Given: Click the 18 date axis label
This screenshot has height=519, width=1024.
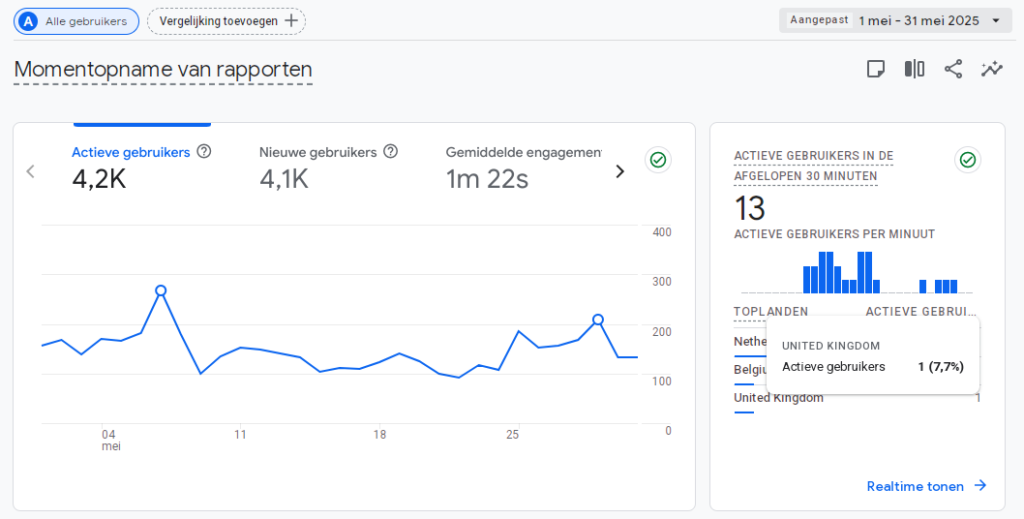Looking at the screenshot, I should 379,435.
